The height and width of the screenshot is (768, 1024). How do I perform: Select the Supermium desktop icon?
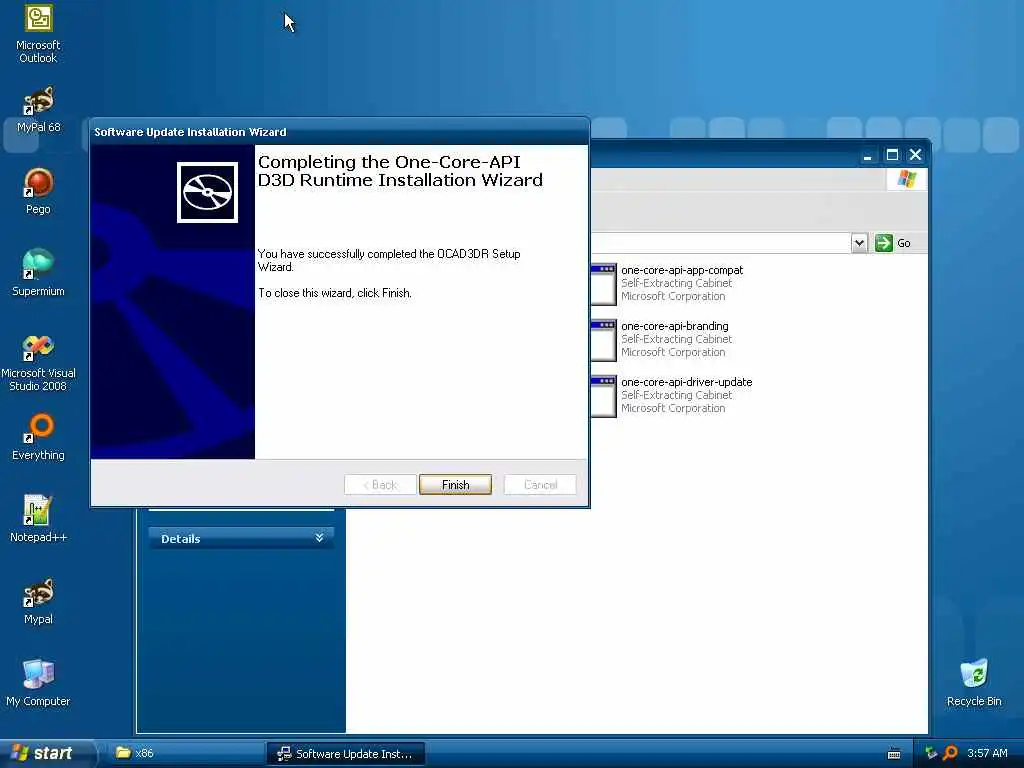38,272
